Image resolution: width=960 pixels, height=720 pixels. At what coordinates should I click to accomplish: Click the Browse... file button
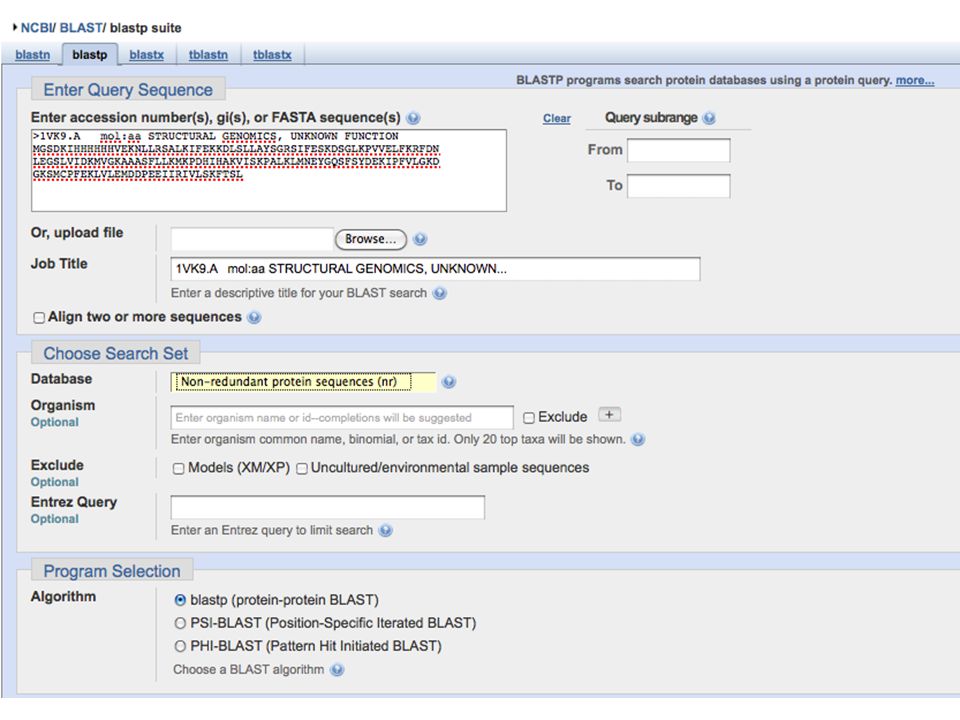pyautogui.click(x=370, y=239)
